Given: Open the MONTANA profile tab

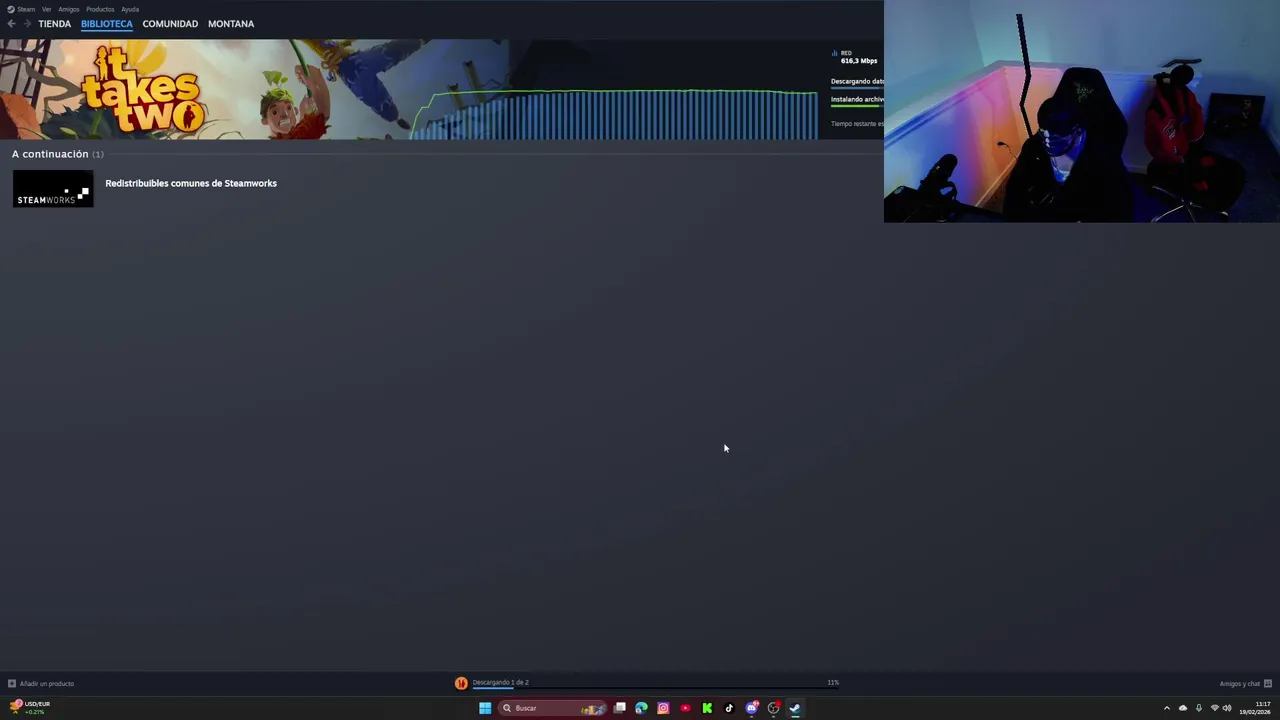Looking at the screenshot, I should click(231, 23).
